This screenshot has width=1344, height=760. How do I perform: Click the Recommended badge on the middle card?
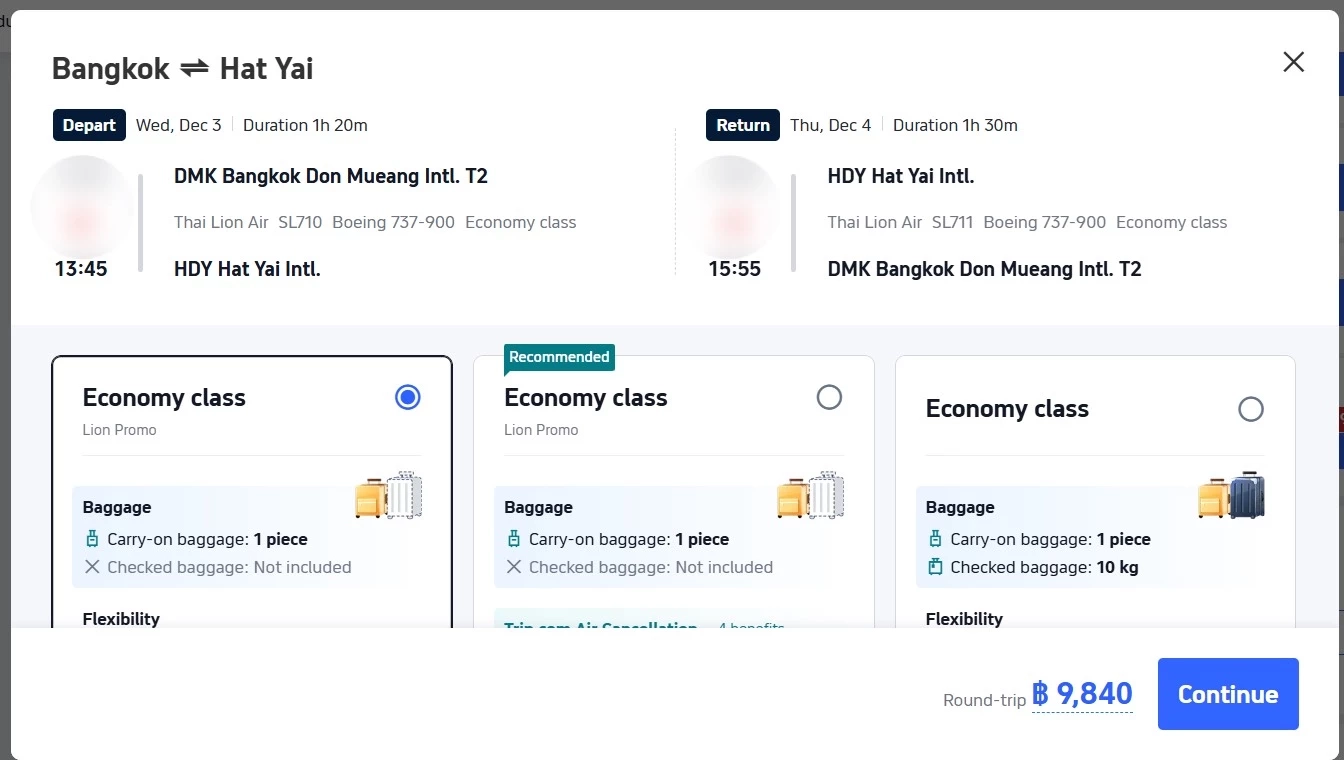558,357
